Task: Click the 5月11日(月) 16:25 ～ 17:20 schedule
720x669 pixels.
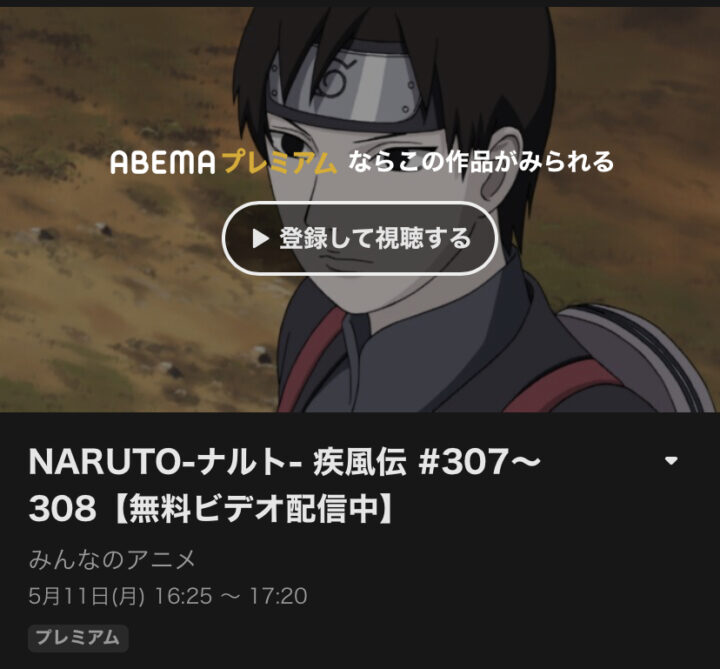Action: click(168, 596)
